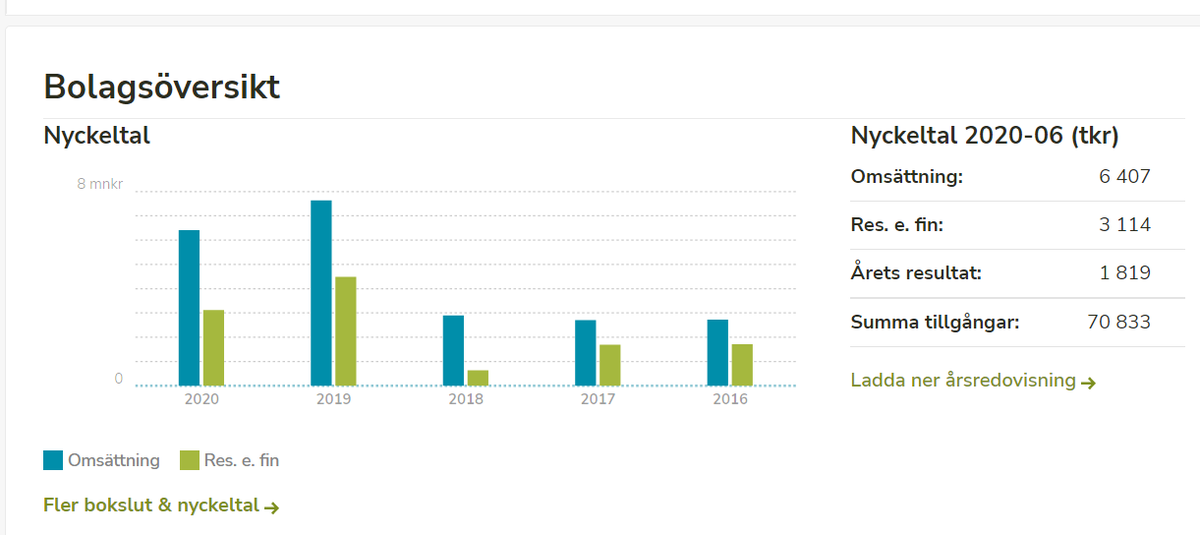Select the 2019 blue Omsättning bar
This screenshot has width=1200, height=535.
coord(321,293)
